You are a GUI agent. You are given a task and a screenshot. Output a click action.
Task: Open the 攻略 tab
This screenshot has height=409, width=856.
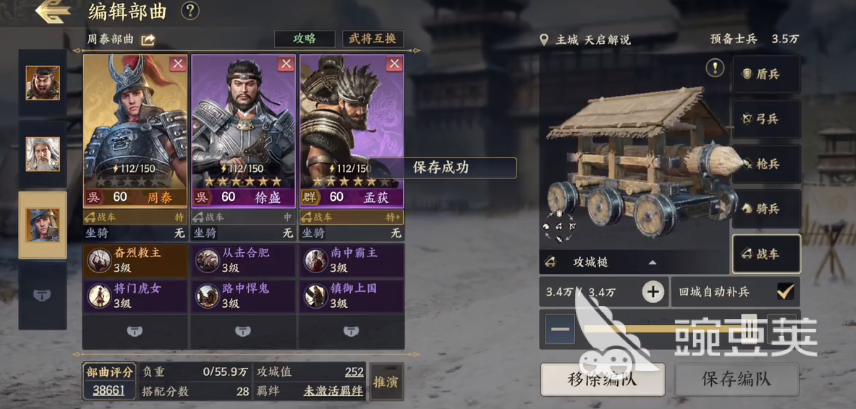tap(305, 39)
